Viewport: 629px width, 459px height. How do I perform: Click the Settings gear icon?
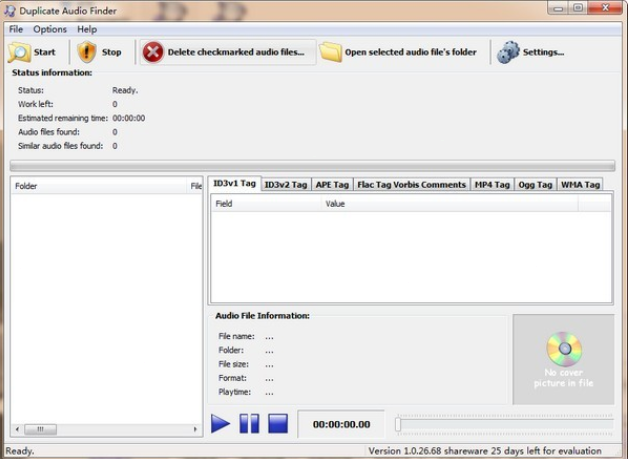tap(508, 52)
